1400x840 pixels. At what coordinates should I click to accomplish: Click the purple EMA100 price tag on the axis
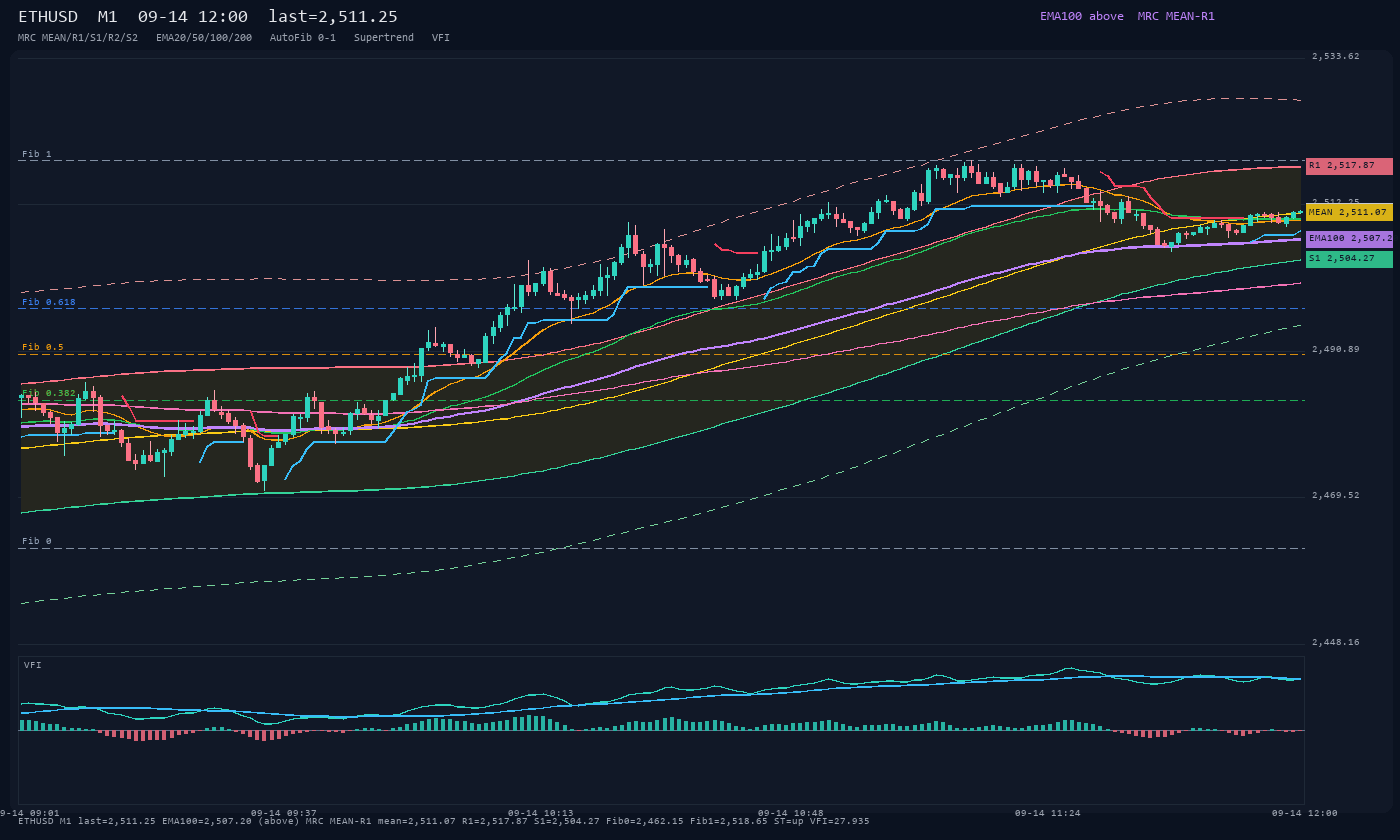1349,239
